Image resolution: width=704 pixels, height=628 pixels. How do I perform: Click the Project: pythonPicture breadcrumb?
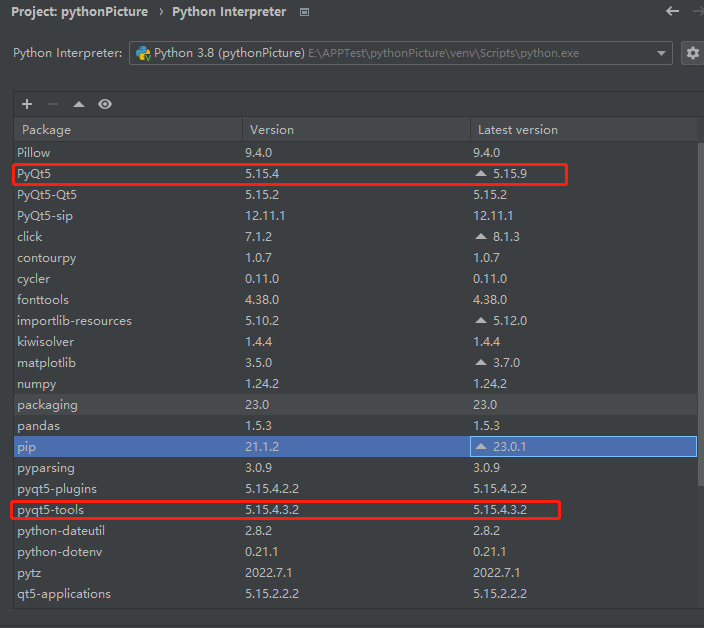tap(79, 12)
